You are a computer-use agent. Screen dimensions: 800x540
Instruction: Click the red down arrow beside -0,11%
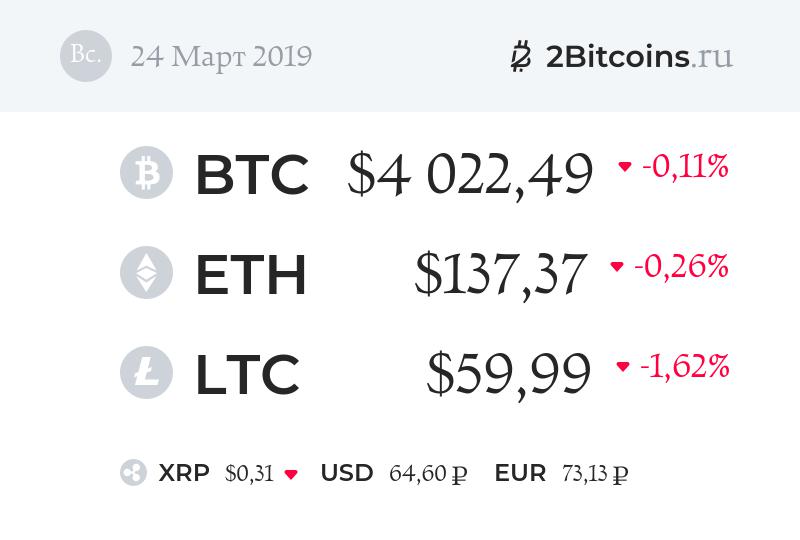(x=625, y=167)
